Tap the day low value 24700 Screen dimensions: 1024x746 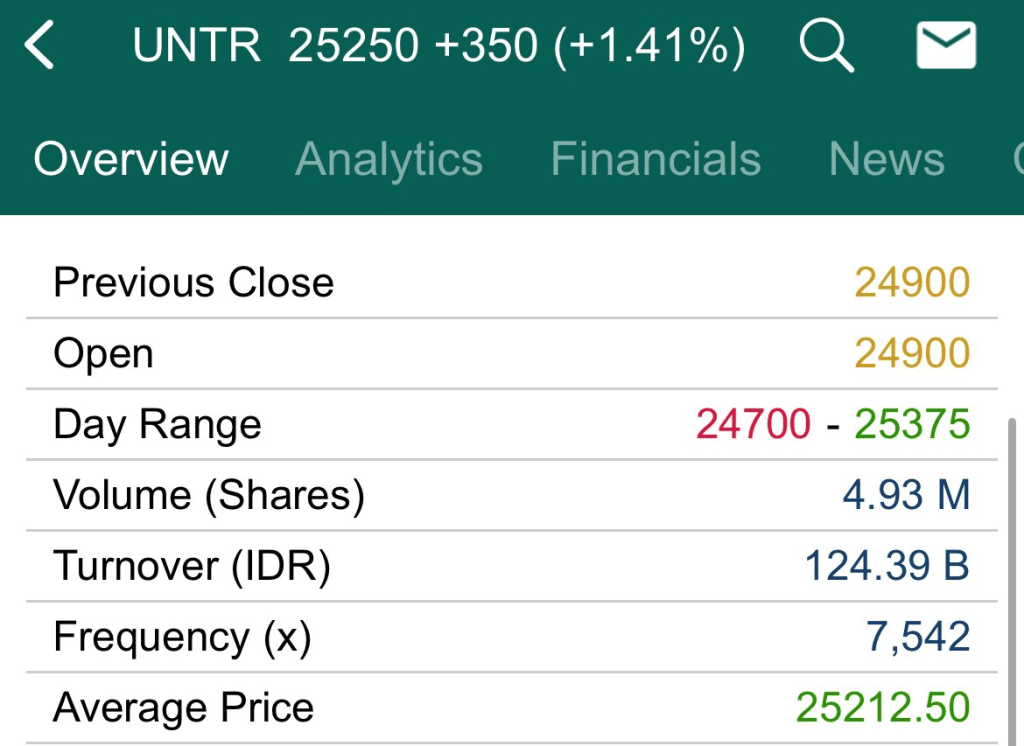tap(753, 425)
